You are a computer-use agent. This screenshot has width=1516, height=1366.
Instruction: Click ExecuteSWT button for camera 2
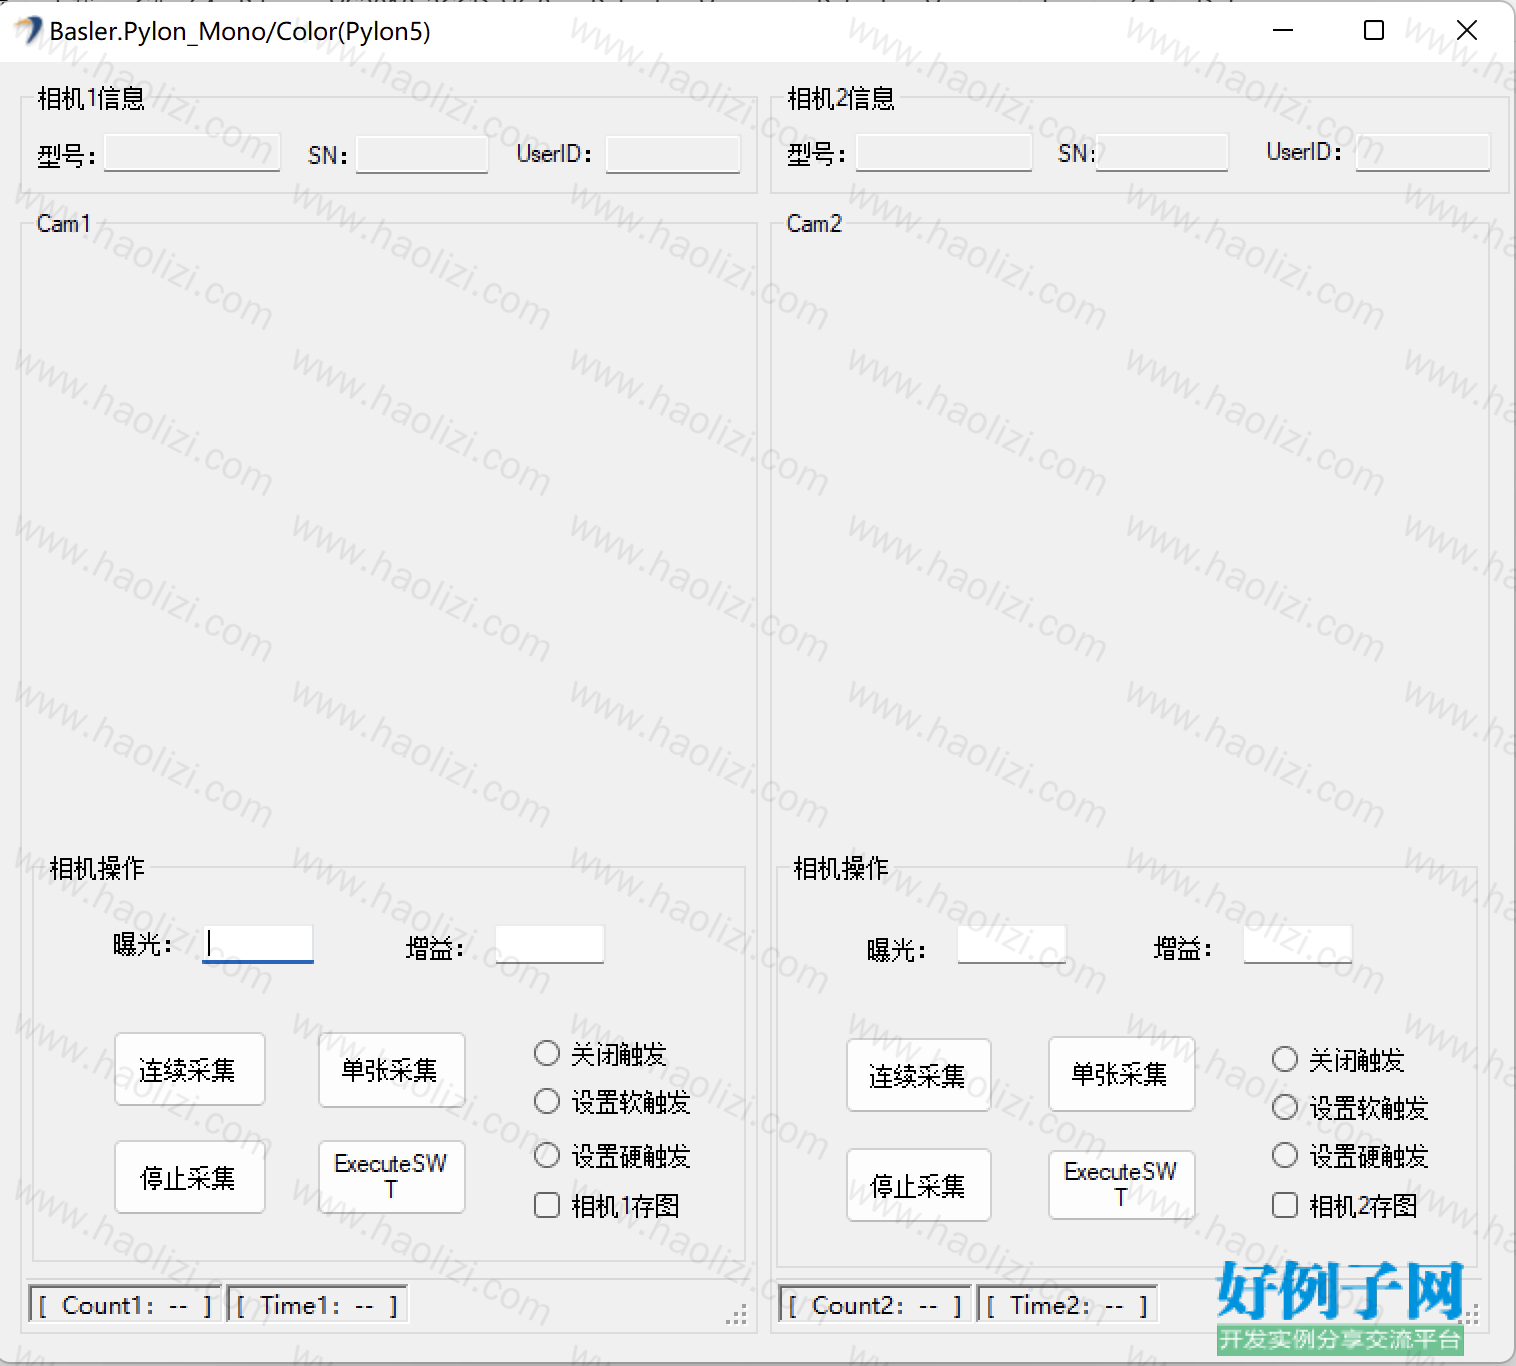[x=1122, y=1185]
